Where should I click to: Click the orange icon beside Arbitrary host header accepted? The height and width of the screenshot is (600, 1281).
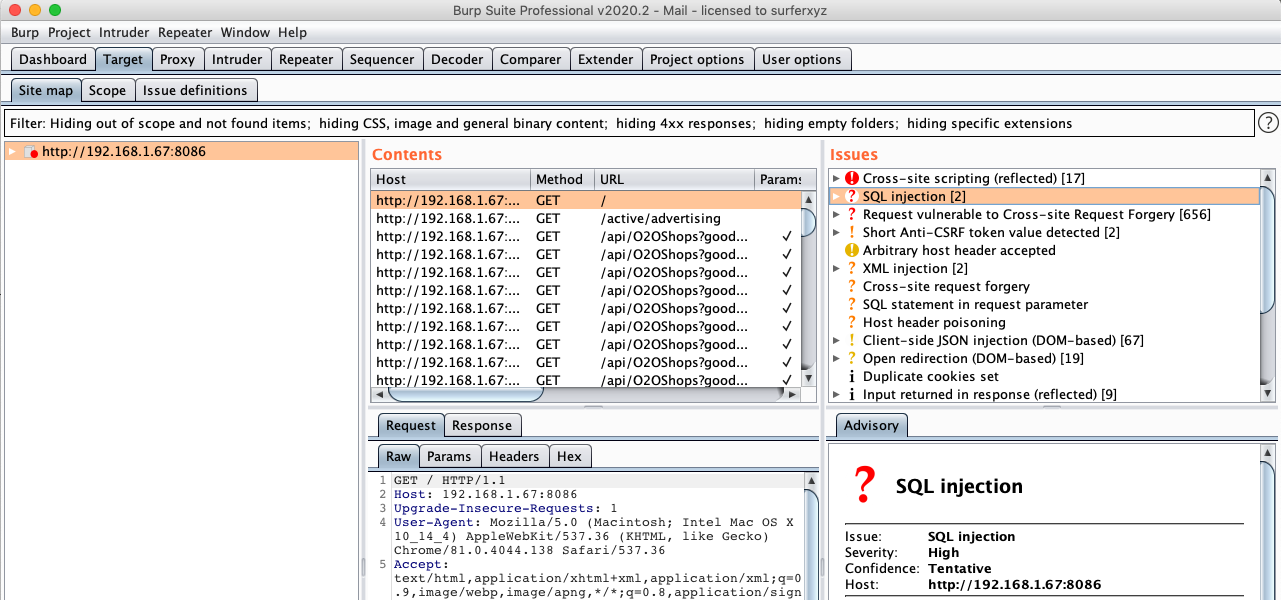[852, 250]
